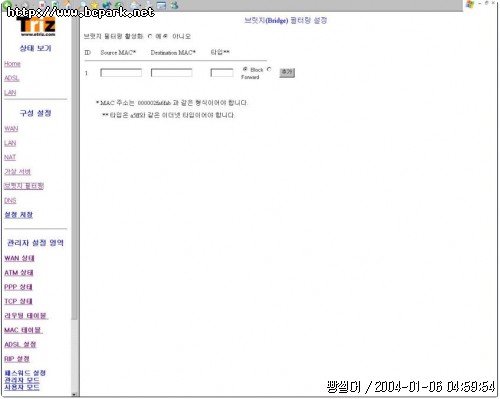Click the ID column header
The height and width of the screenshot is (399, 500).
tap(88, 53)
